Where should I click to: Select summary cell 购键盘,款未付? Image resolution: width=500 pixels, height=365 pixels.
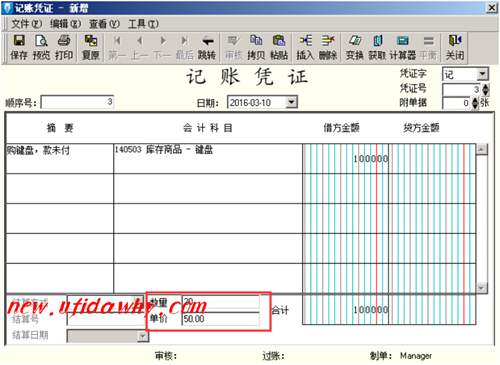click(60, 159)
